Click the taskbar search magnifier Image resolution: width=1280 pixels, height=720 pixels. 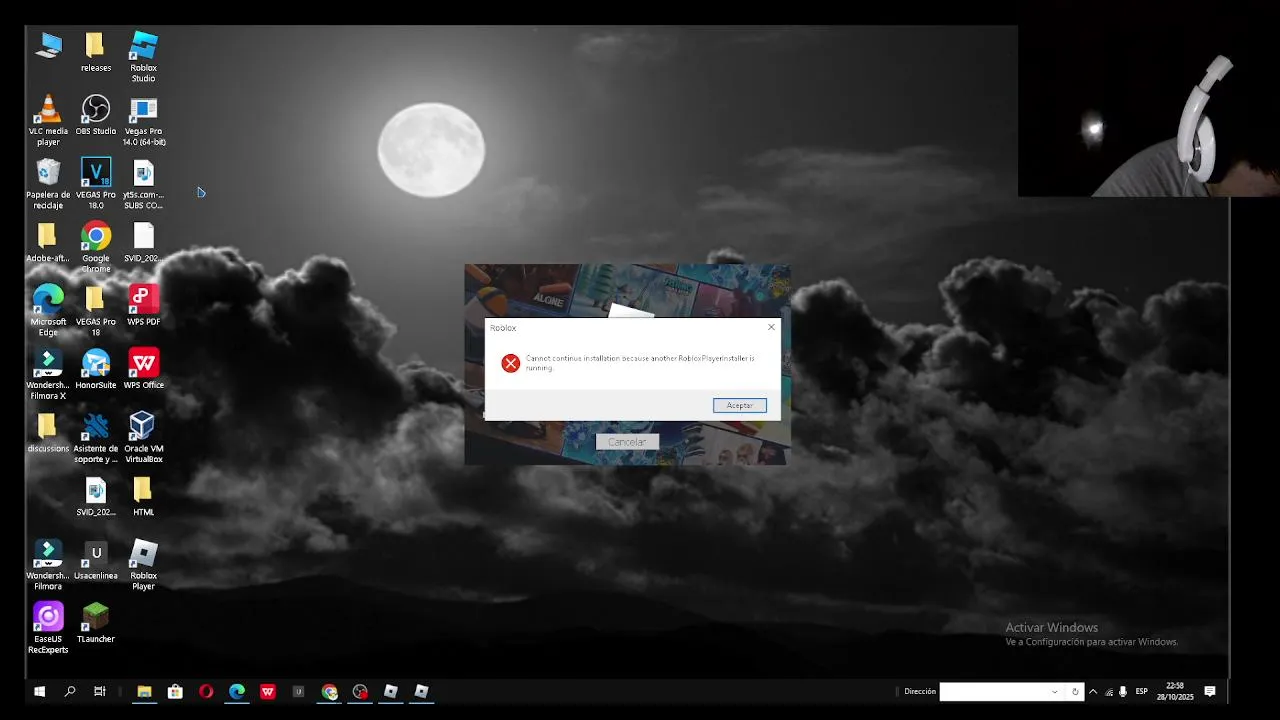point(70,691)
